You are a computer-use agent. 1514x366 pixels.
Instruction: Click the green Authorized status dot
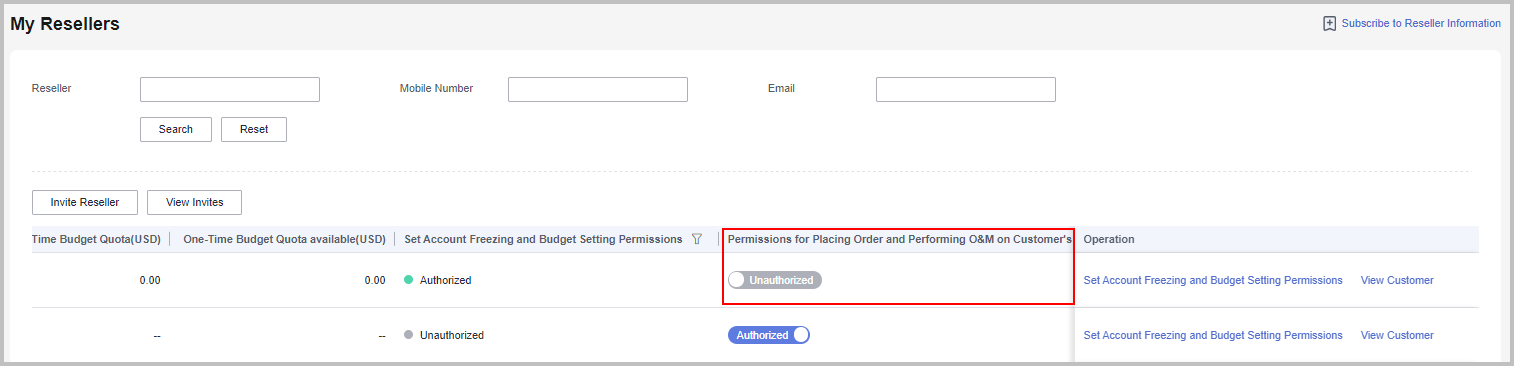point(408,280)
